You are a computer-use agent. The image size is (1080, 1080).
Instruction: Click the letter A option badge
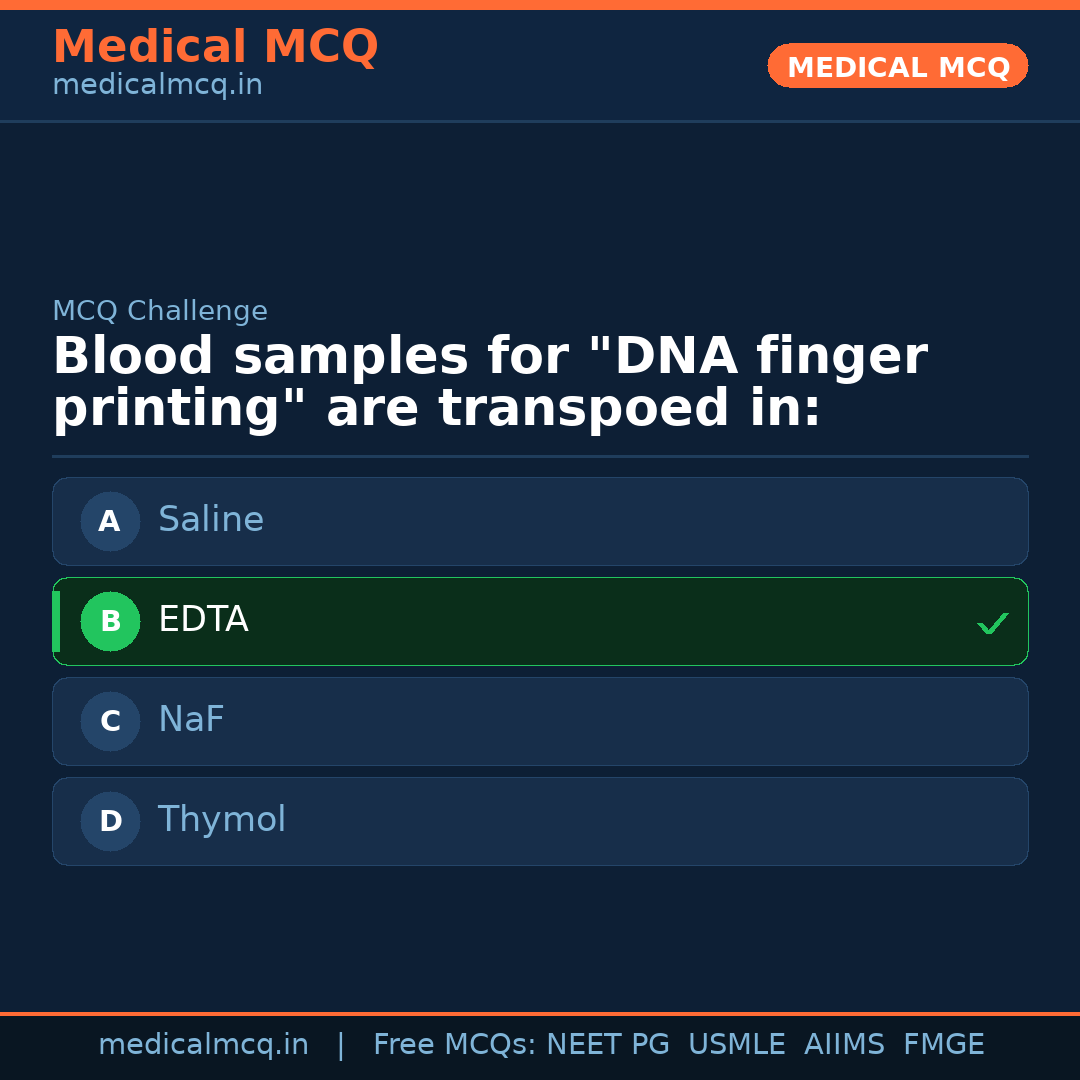point(110,521)
